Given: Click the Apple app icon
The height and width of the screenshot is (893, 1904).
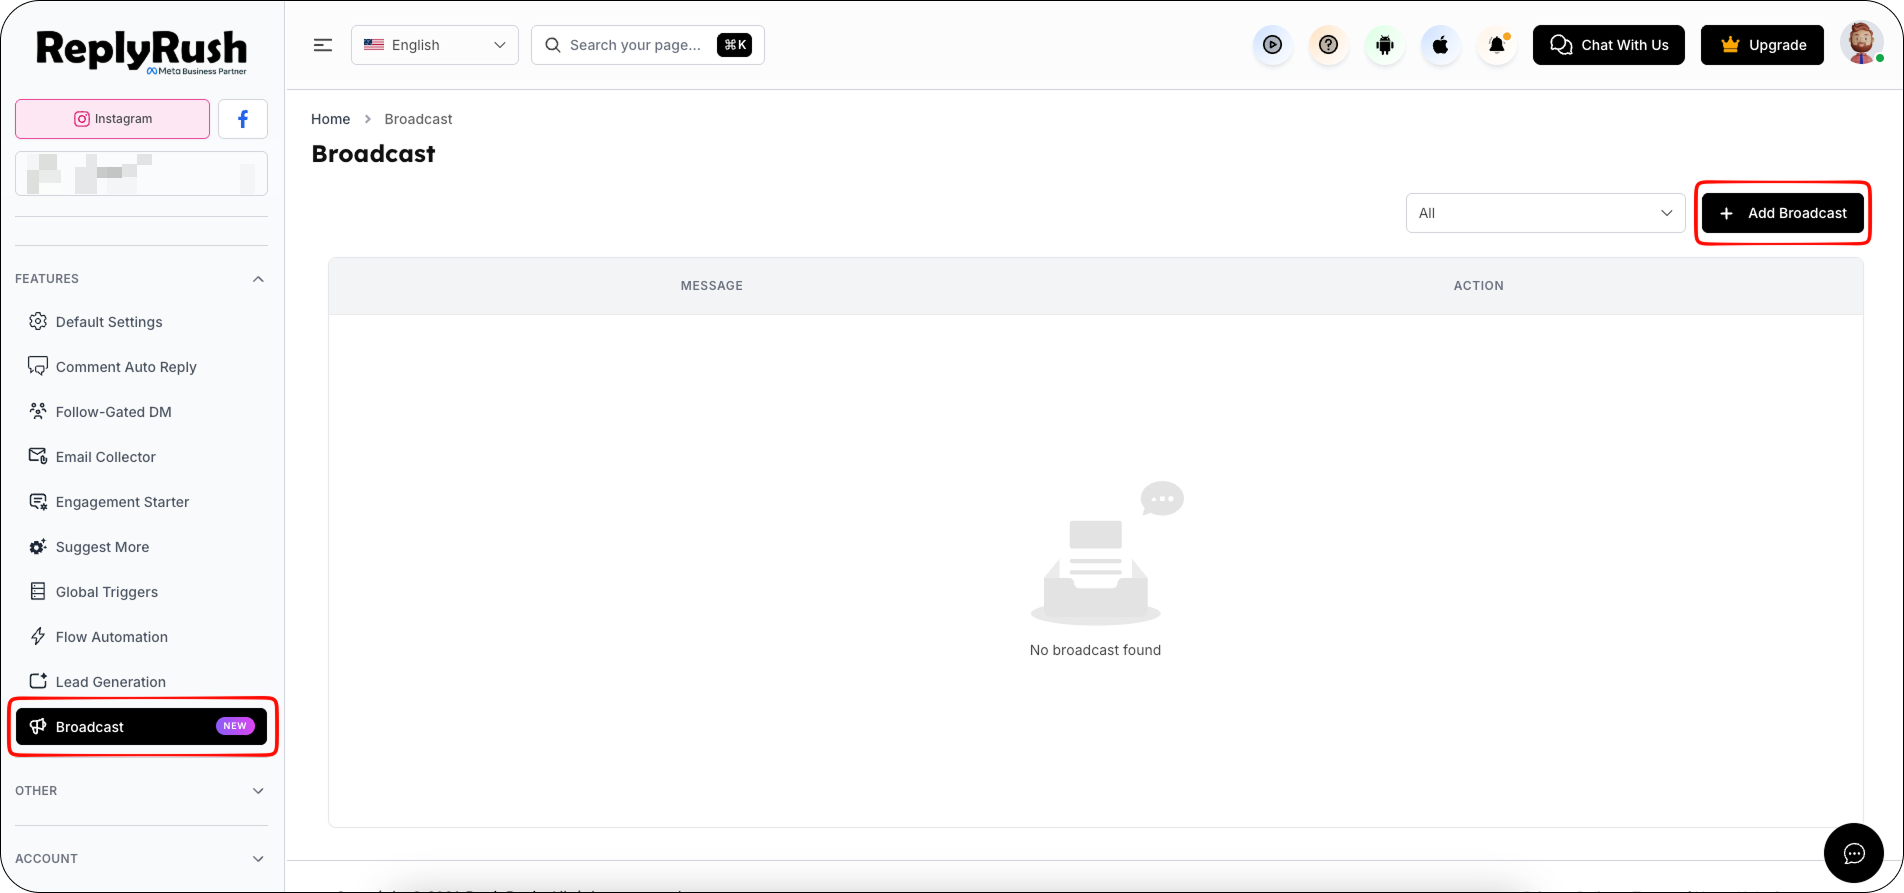Looking at the screenshot, I should point(1440,45).
